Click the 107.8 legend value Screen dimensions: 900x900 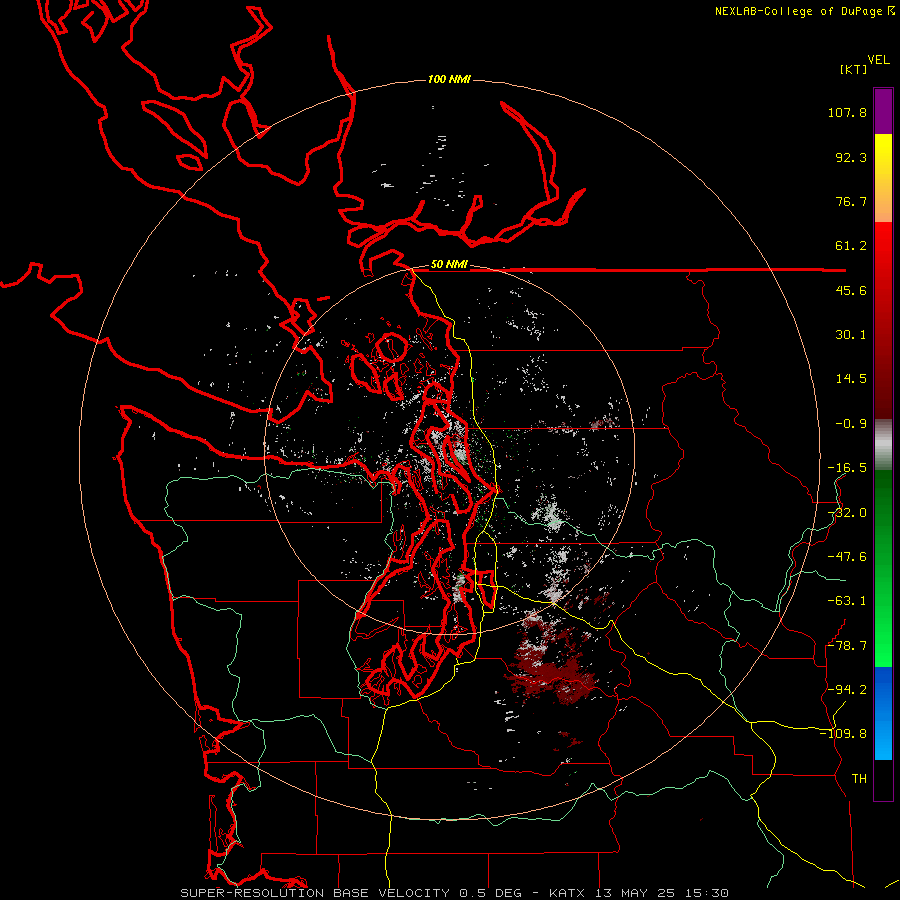(x=847, y=112)
